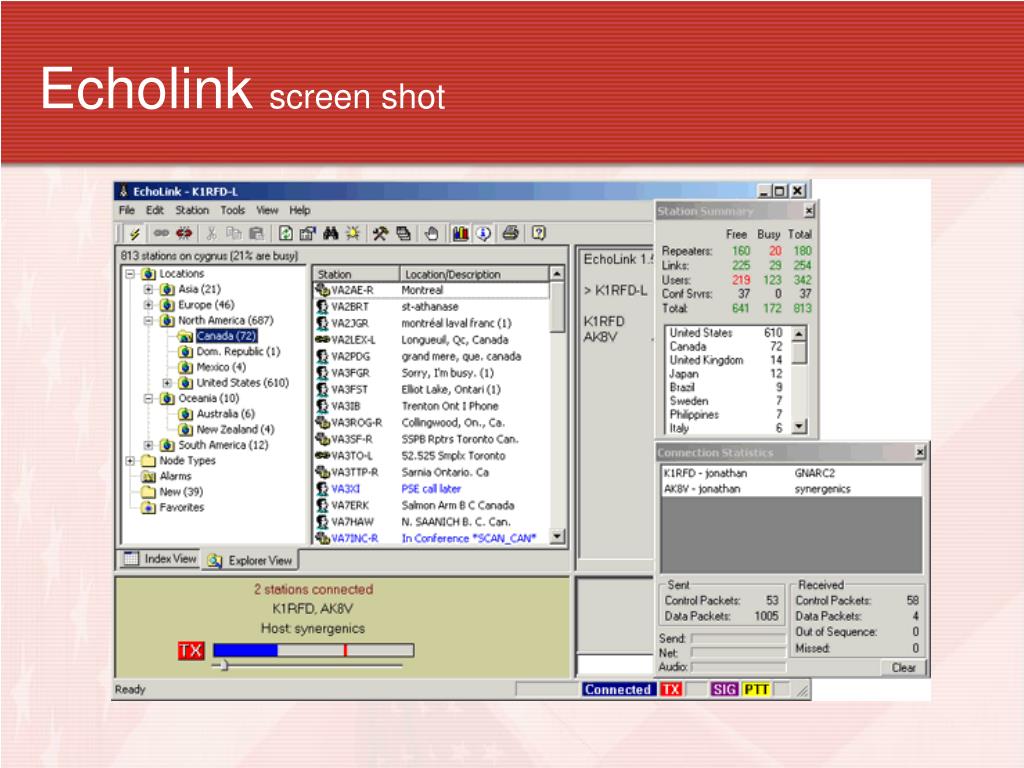Viewport: 1024px width, 768px height.
Task: Close the Station Summary panel
Action: tap(808, 211)
